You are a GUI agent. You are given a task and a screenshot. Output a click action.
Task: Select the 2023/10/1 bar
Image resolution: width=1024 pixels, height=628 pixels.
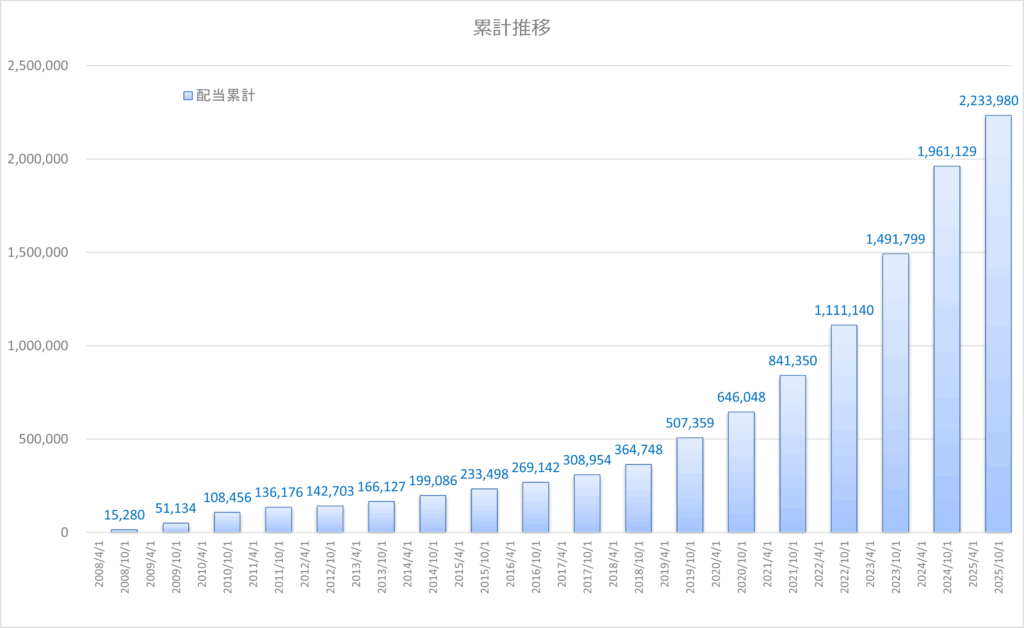895,395
